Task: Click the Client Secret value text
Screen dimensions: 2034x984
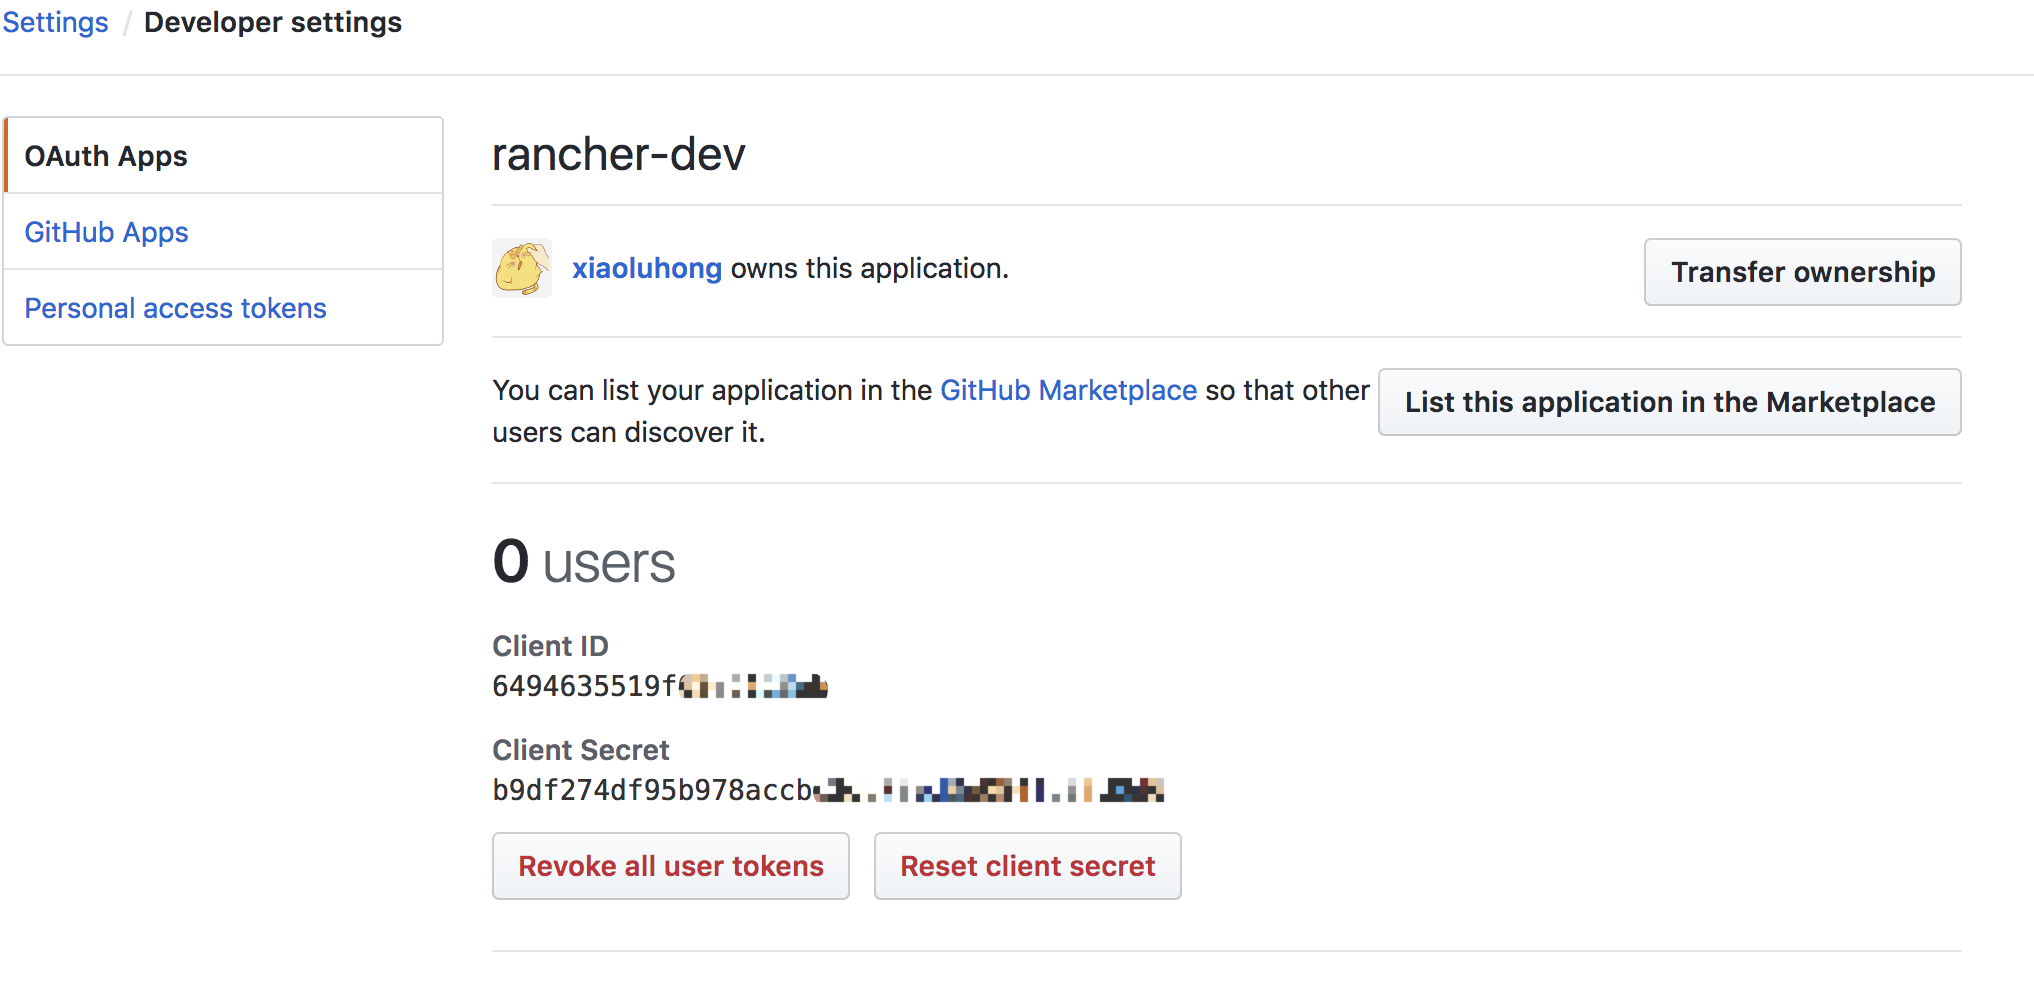Action: pos(828,790)
